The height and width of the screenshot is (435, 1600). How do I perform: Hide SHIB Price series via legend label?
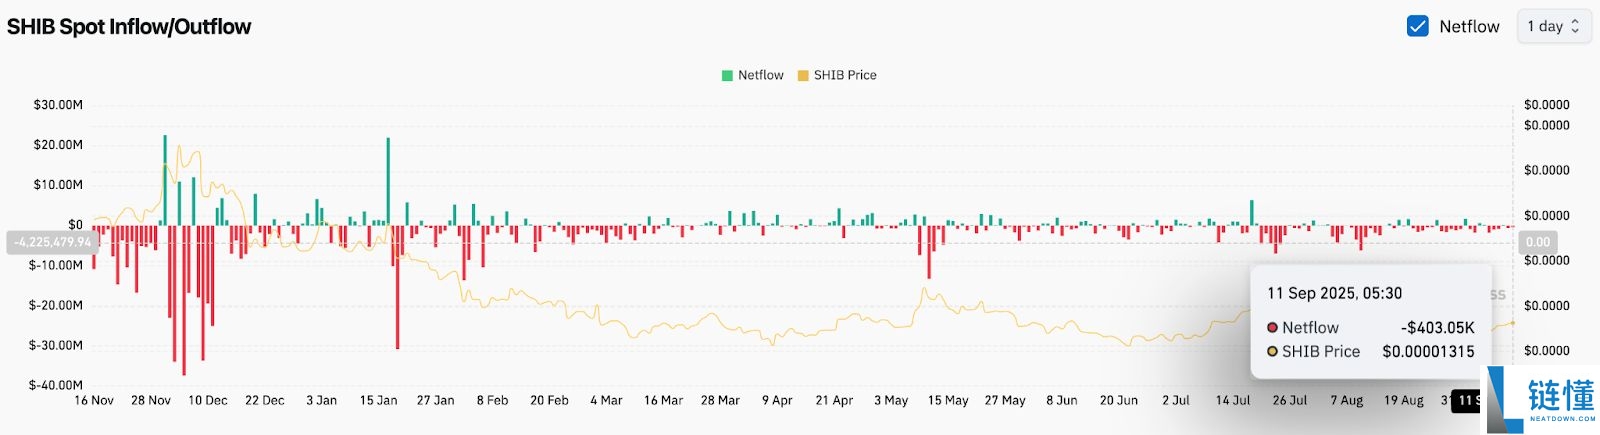[x=844, y=75]
